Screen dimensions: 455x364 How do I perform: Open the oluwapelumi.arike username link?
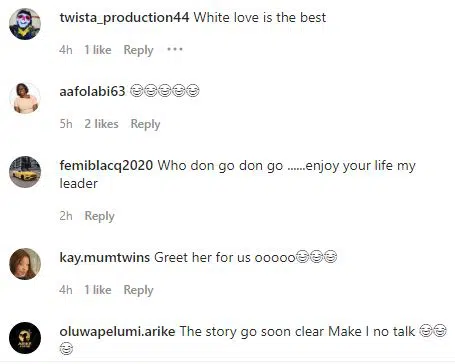[117, 332]
